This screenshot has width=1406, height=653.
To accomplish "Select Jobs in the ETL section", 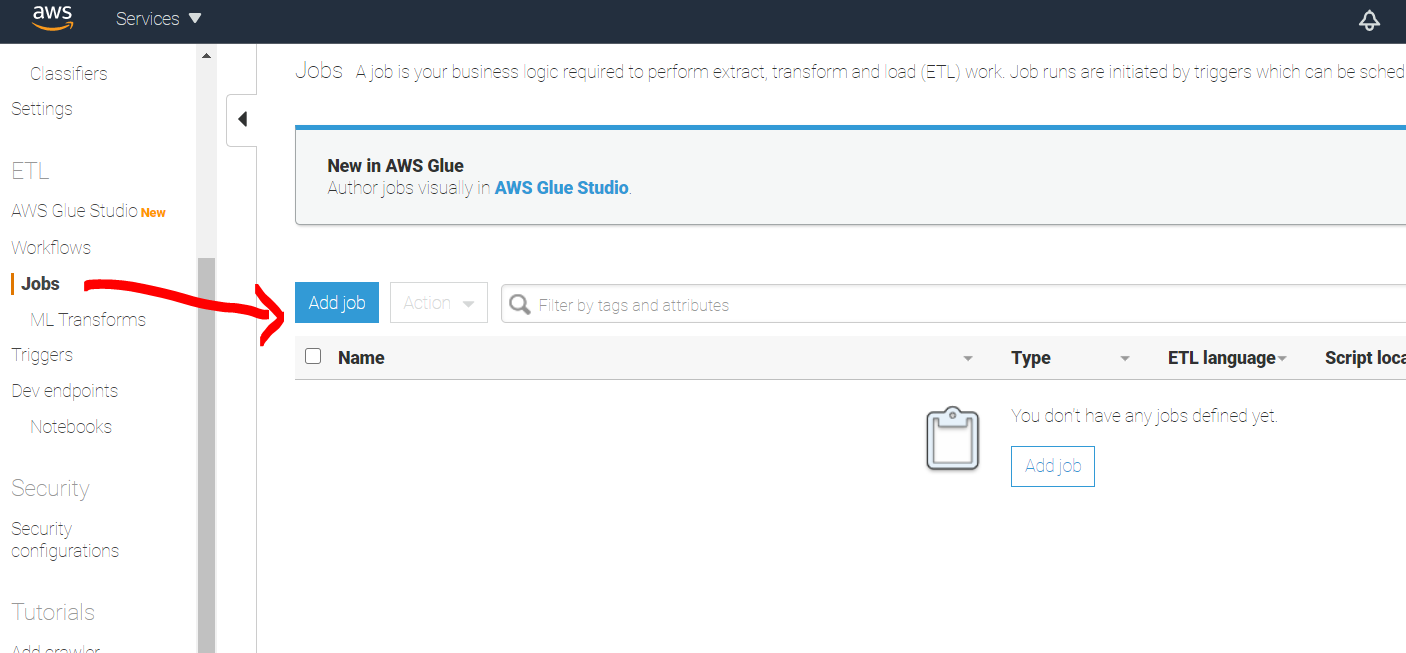I will 40,284.
